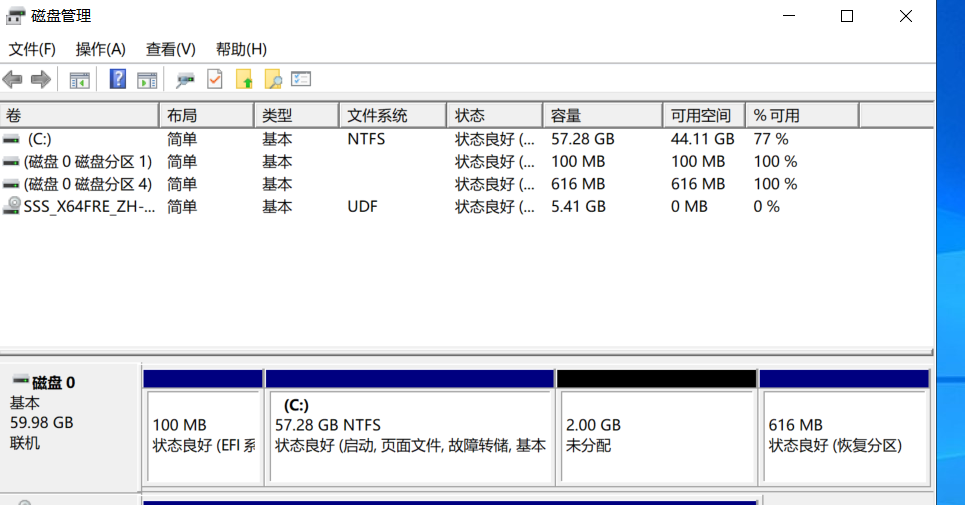965x505 pixels.
Task: Sort by the 文件系统 column header
Action: click(x=390, y=116)
